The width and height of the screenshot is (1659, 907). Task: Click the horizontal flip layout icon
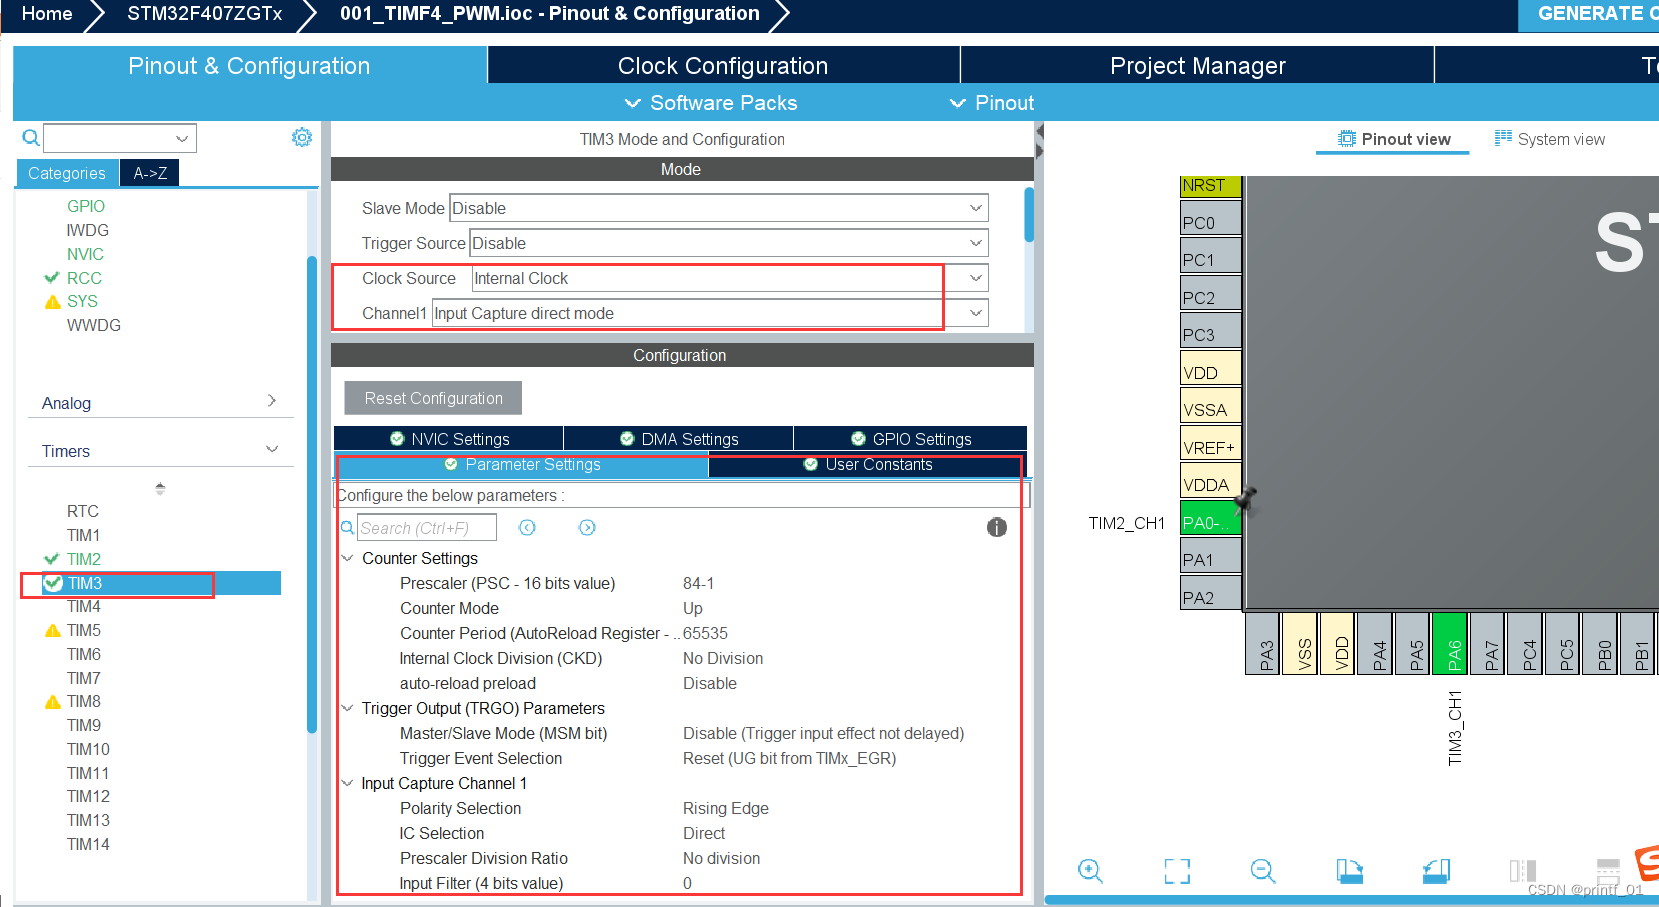point(1608,871)
